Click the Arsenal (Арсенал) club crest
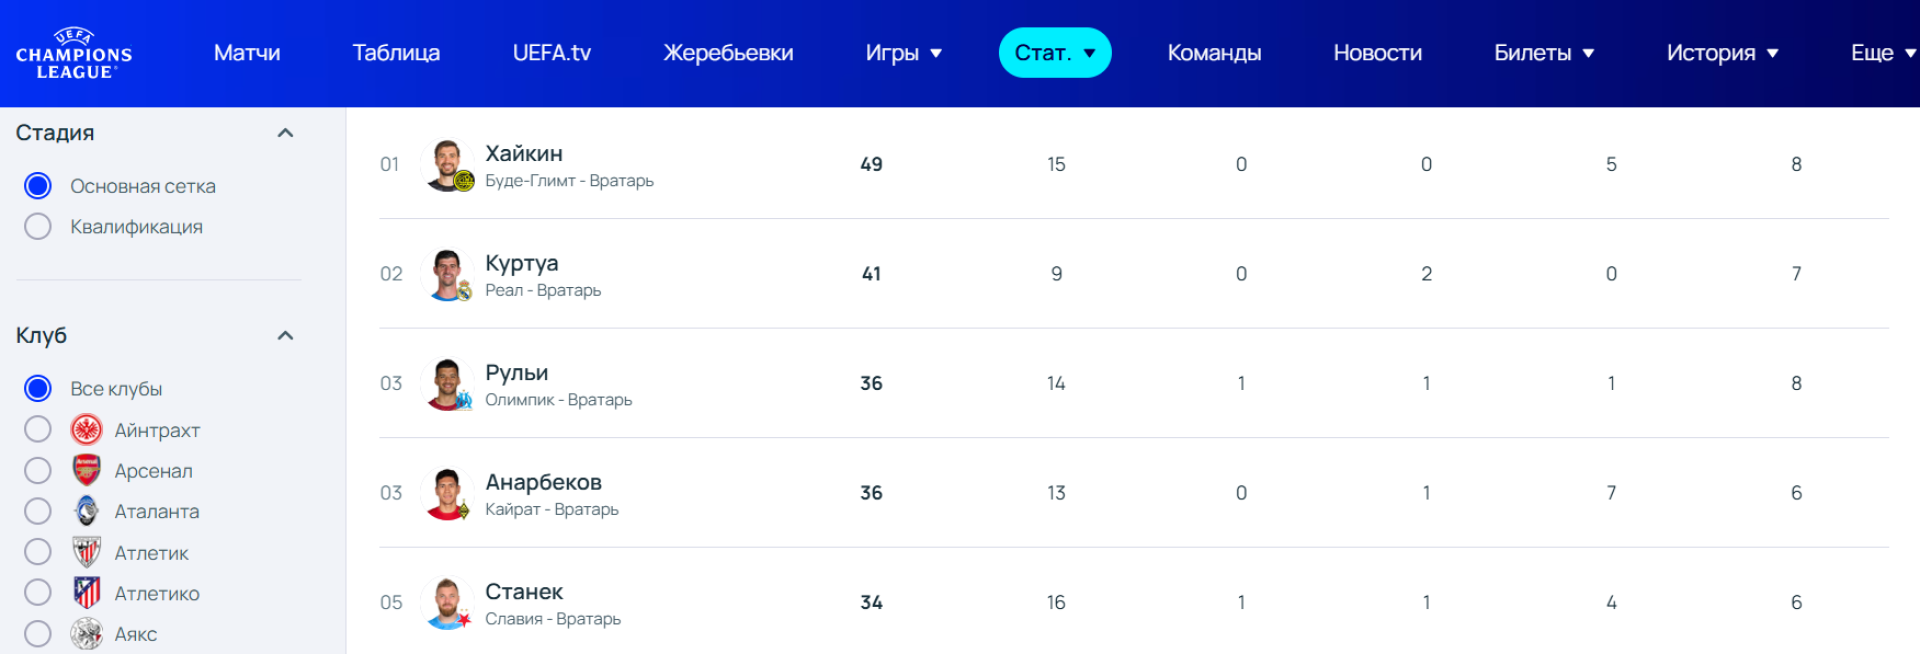Viewport: 1920px width, 654px height. point(87,470)
